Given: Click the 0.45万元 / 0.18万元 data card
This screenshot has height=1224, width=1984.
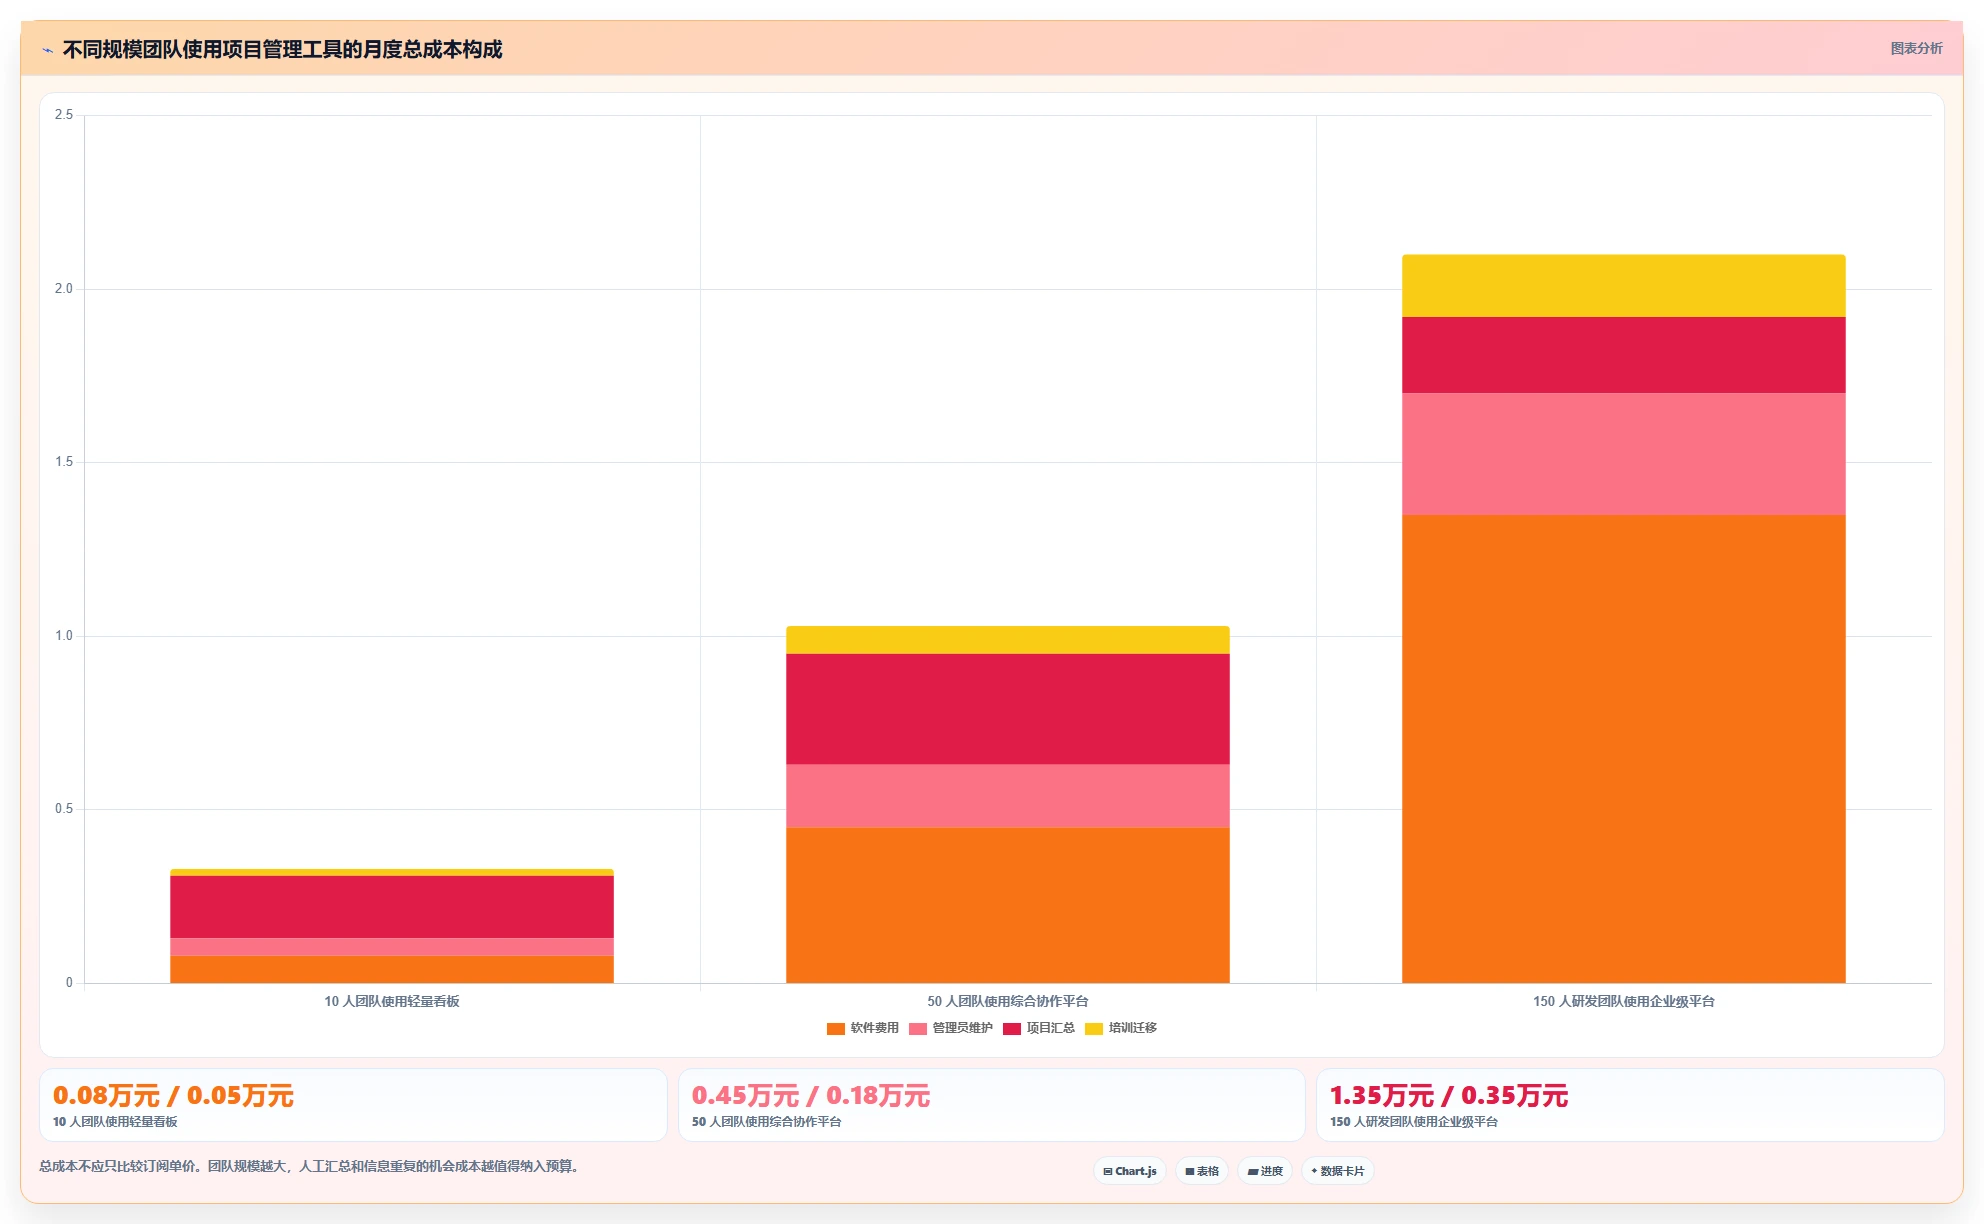Looking at the screenshot, I should pos(992,1105).
